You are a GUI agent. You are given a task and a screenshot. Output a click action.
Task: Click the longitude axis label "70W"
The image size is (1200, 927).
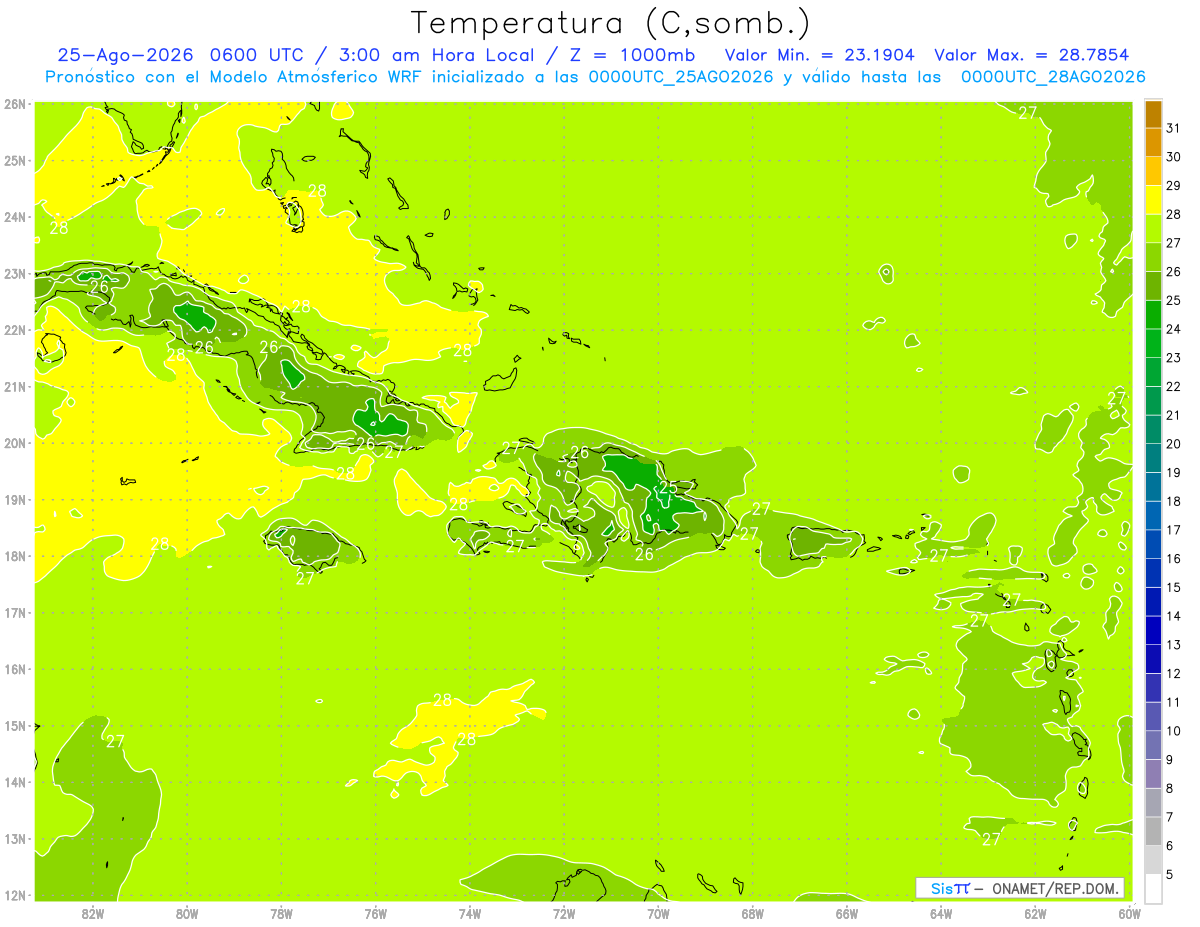tap(658, 913)
